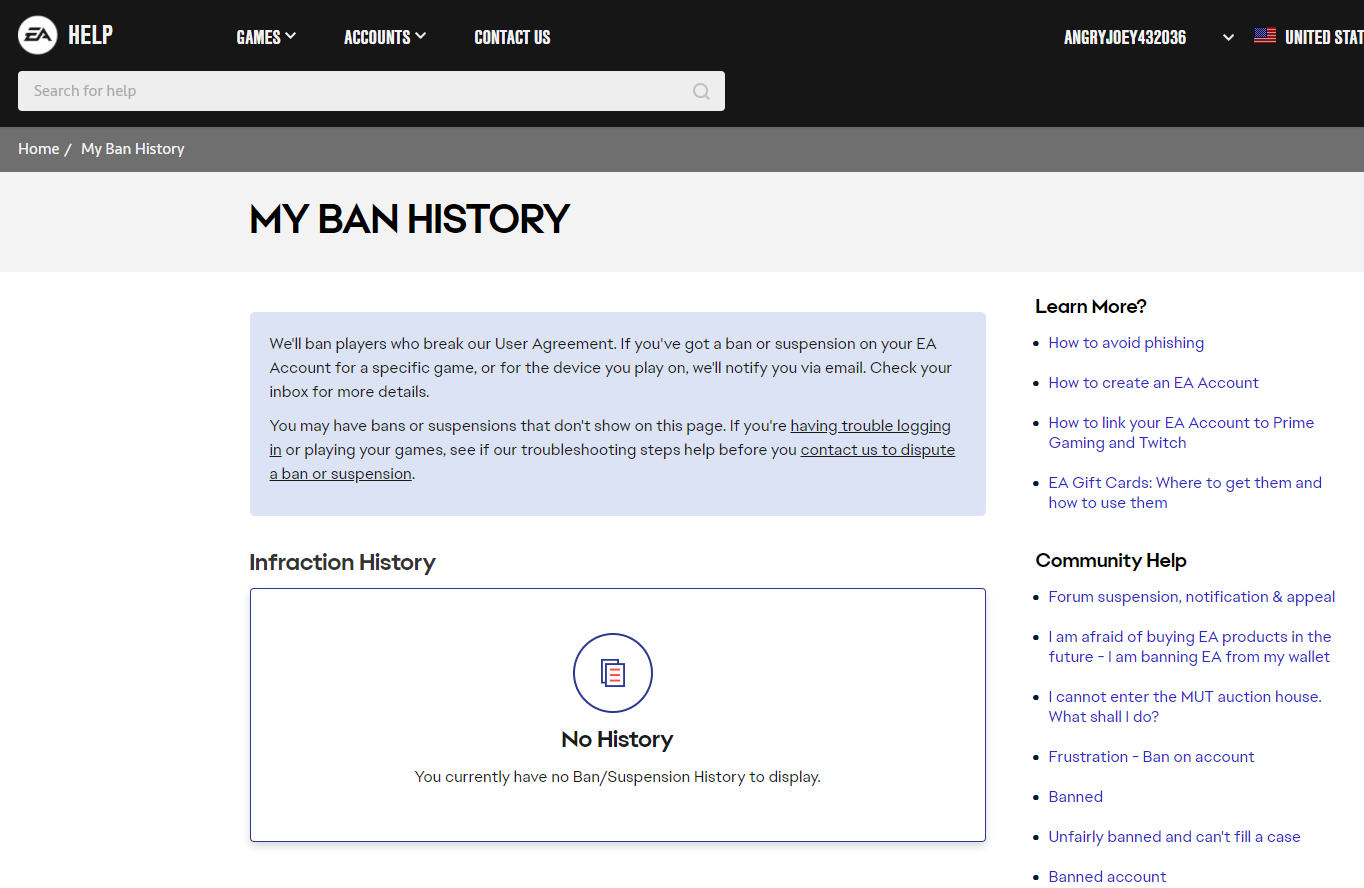
Task: Open afraid of buying EA products thread
Action: click(1190, 647)
